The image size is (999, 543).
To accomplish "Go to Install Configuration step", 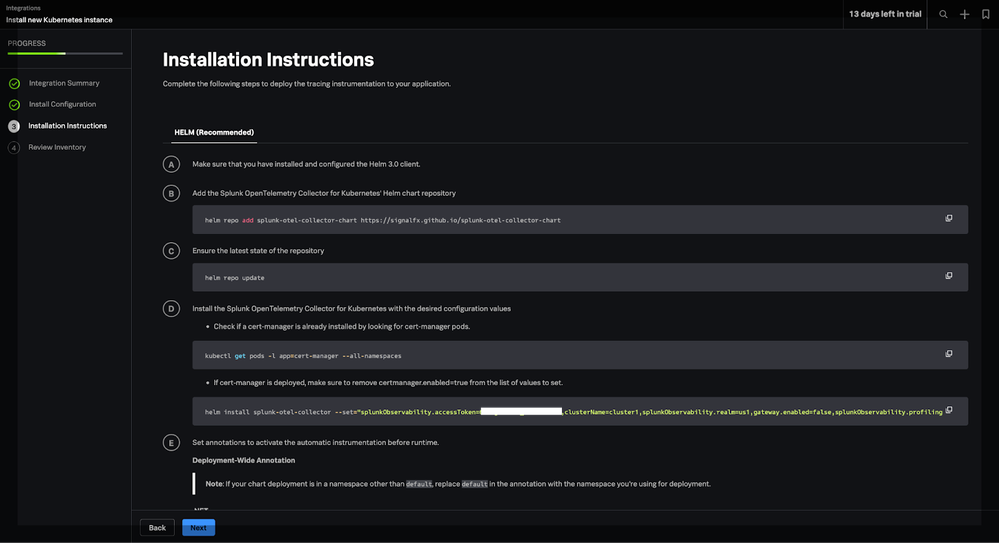I will click(x=62, y=104).
